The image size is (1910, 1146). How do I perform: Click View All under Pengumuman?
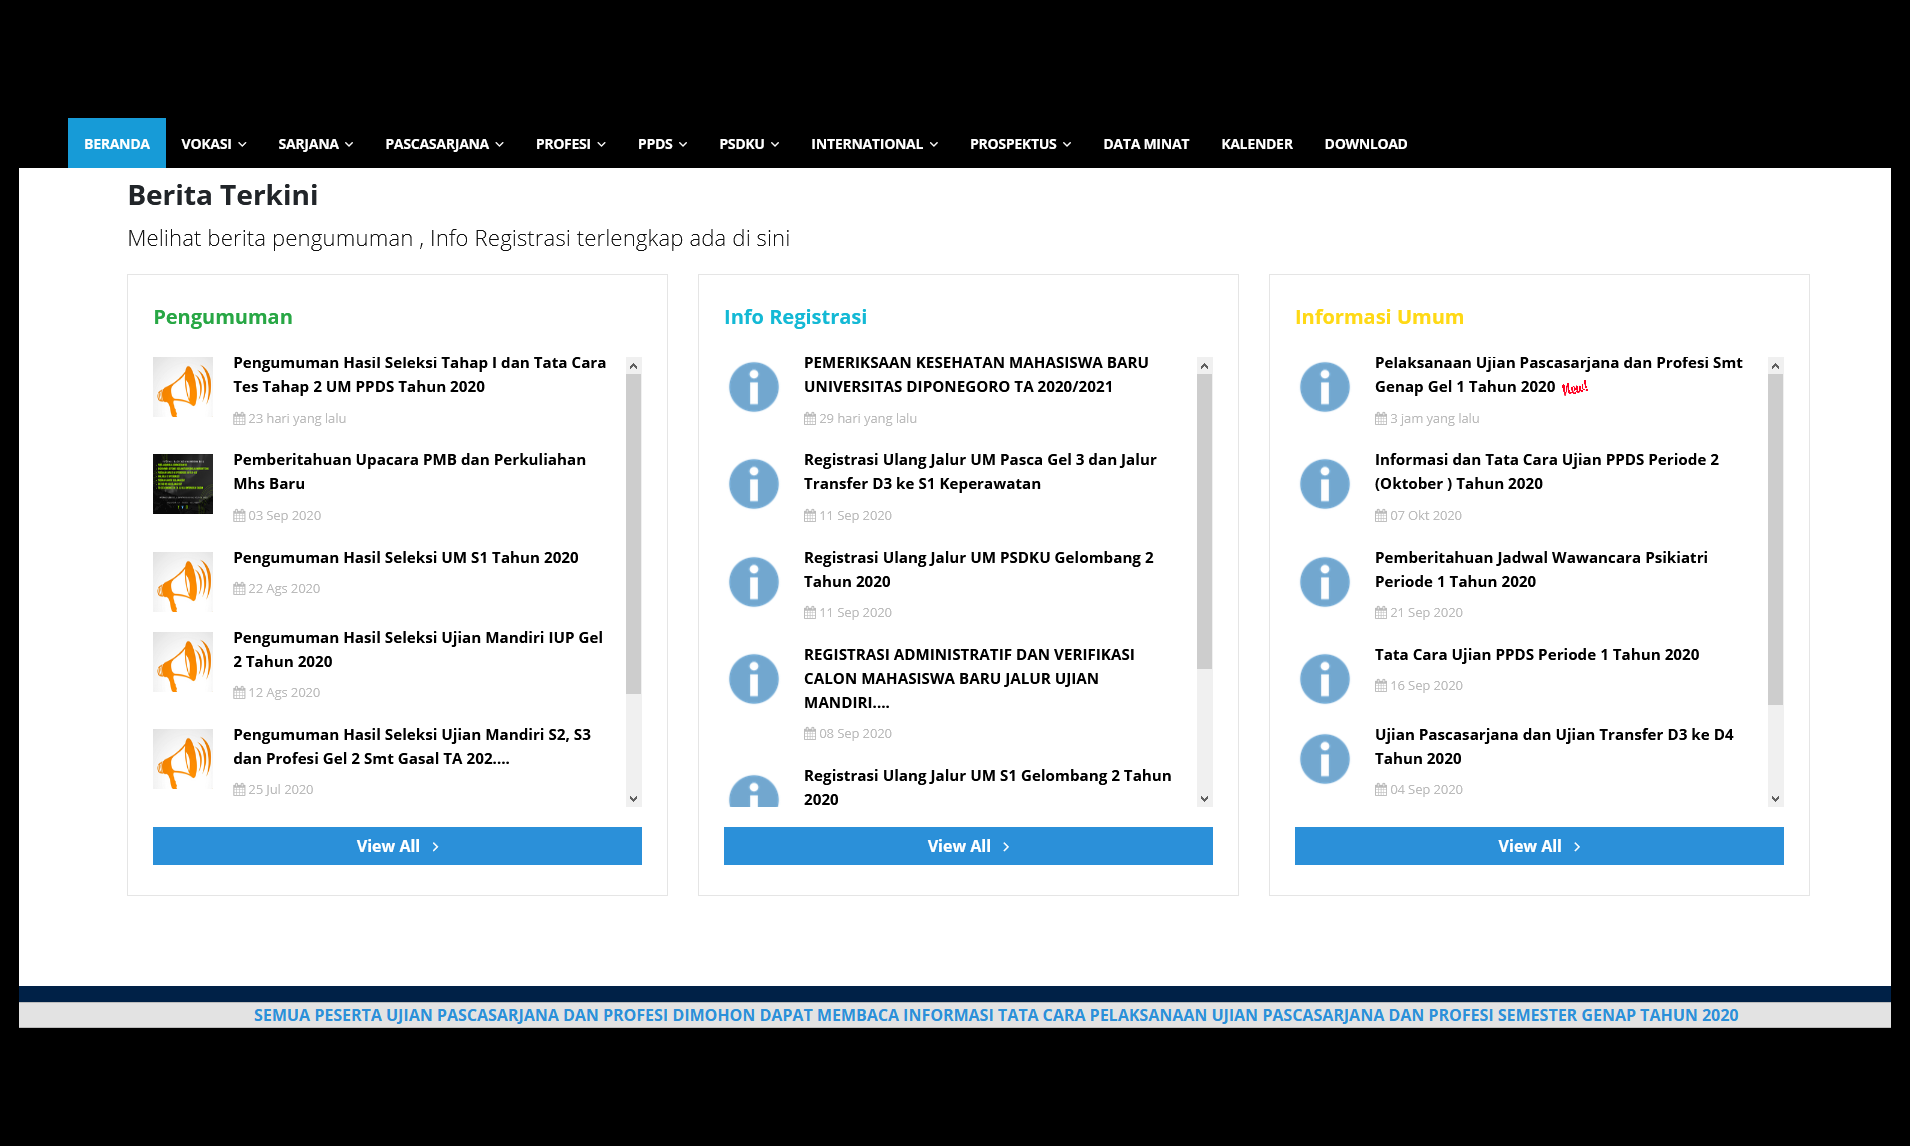pyautogui.click(x=397, y=846)
